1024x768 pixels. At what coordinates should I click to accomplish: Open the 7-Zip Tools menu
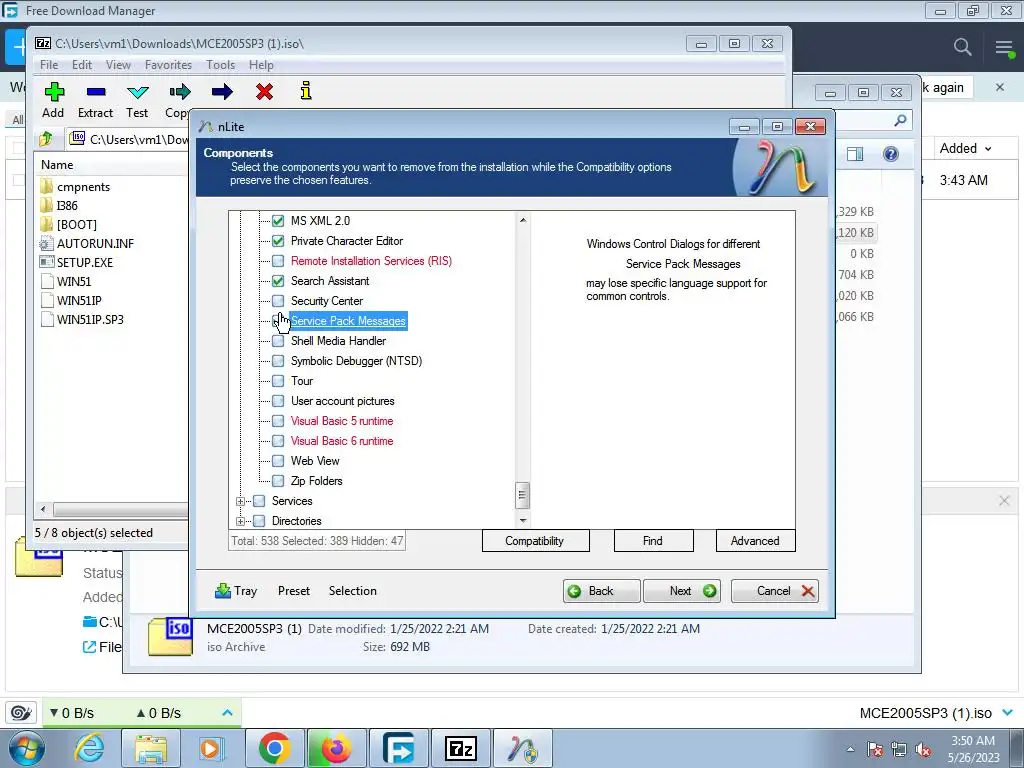tap(220, 65)
